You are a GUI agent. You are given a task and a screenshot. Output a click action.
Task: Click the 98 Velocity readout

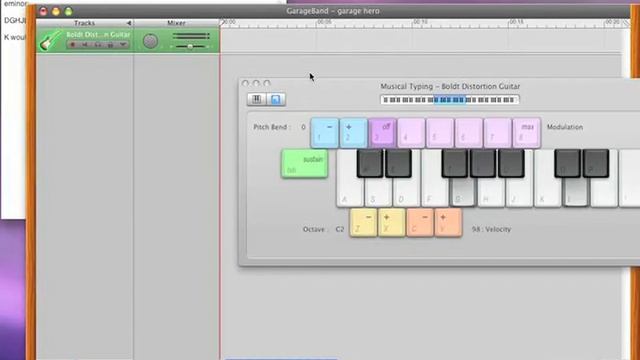[491, 229]
